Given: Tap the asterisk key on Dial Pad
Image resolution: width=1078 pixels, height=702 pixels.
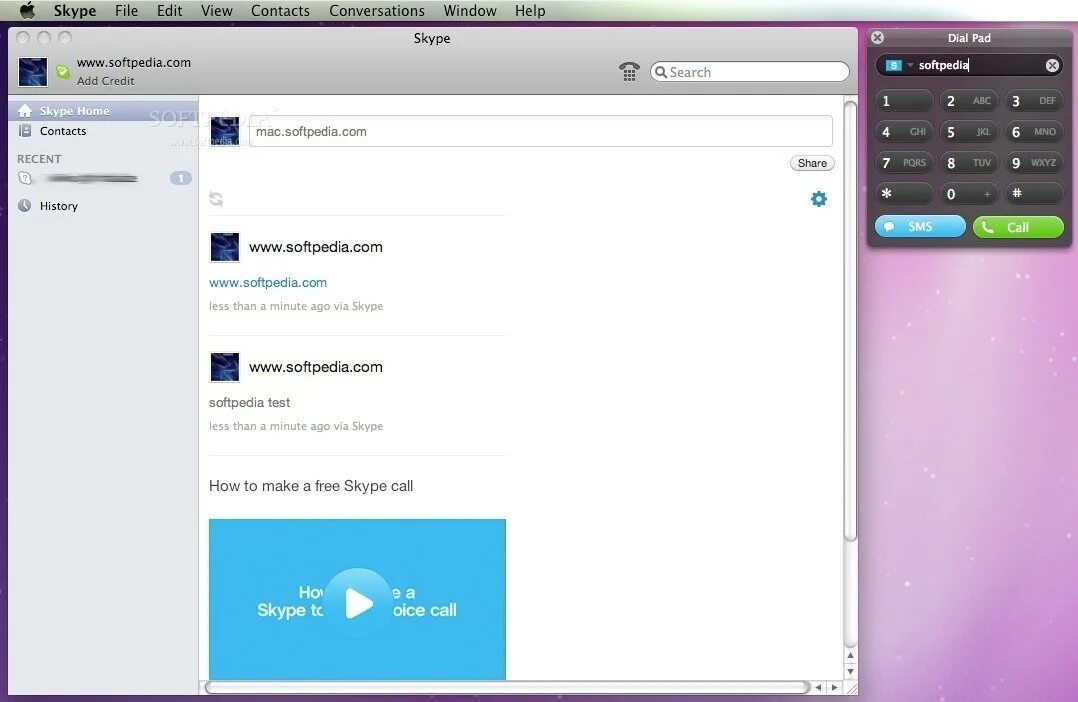Looking at the screenshot, I should 904,194.
